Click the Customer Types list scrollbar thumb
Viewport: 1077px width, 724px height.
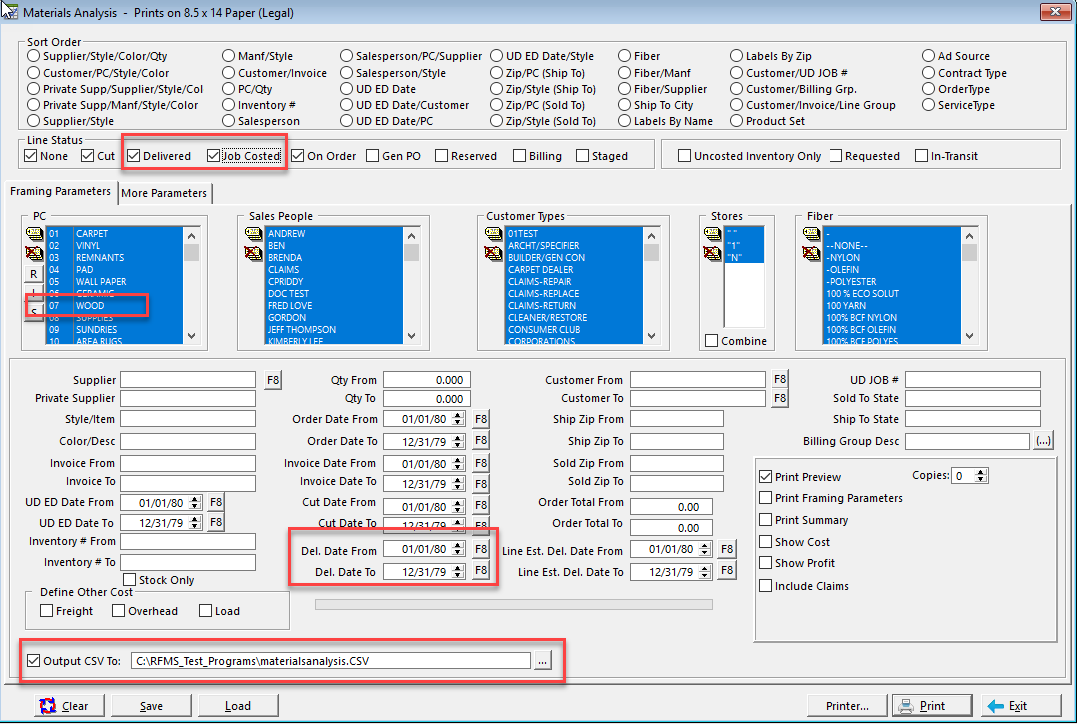point(651,253)
